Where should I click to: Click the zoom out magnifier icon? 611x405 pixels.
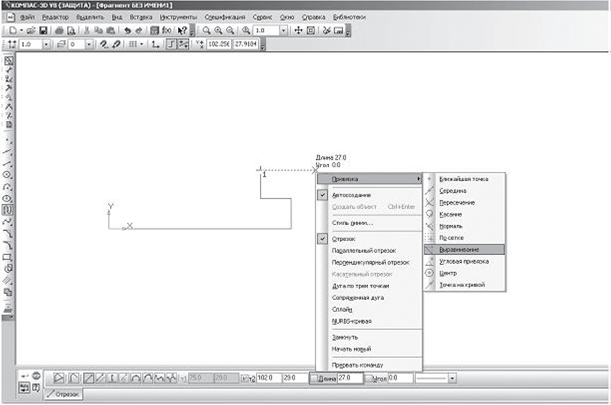230,30
